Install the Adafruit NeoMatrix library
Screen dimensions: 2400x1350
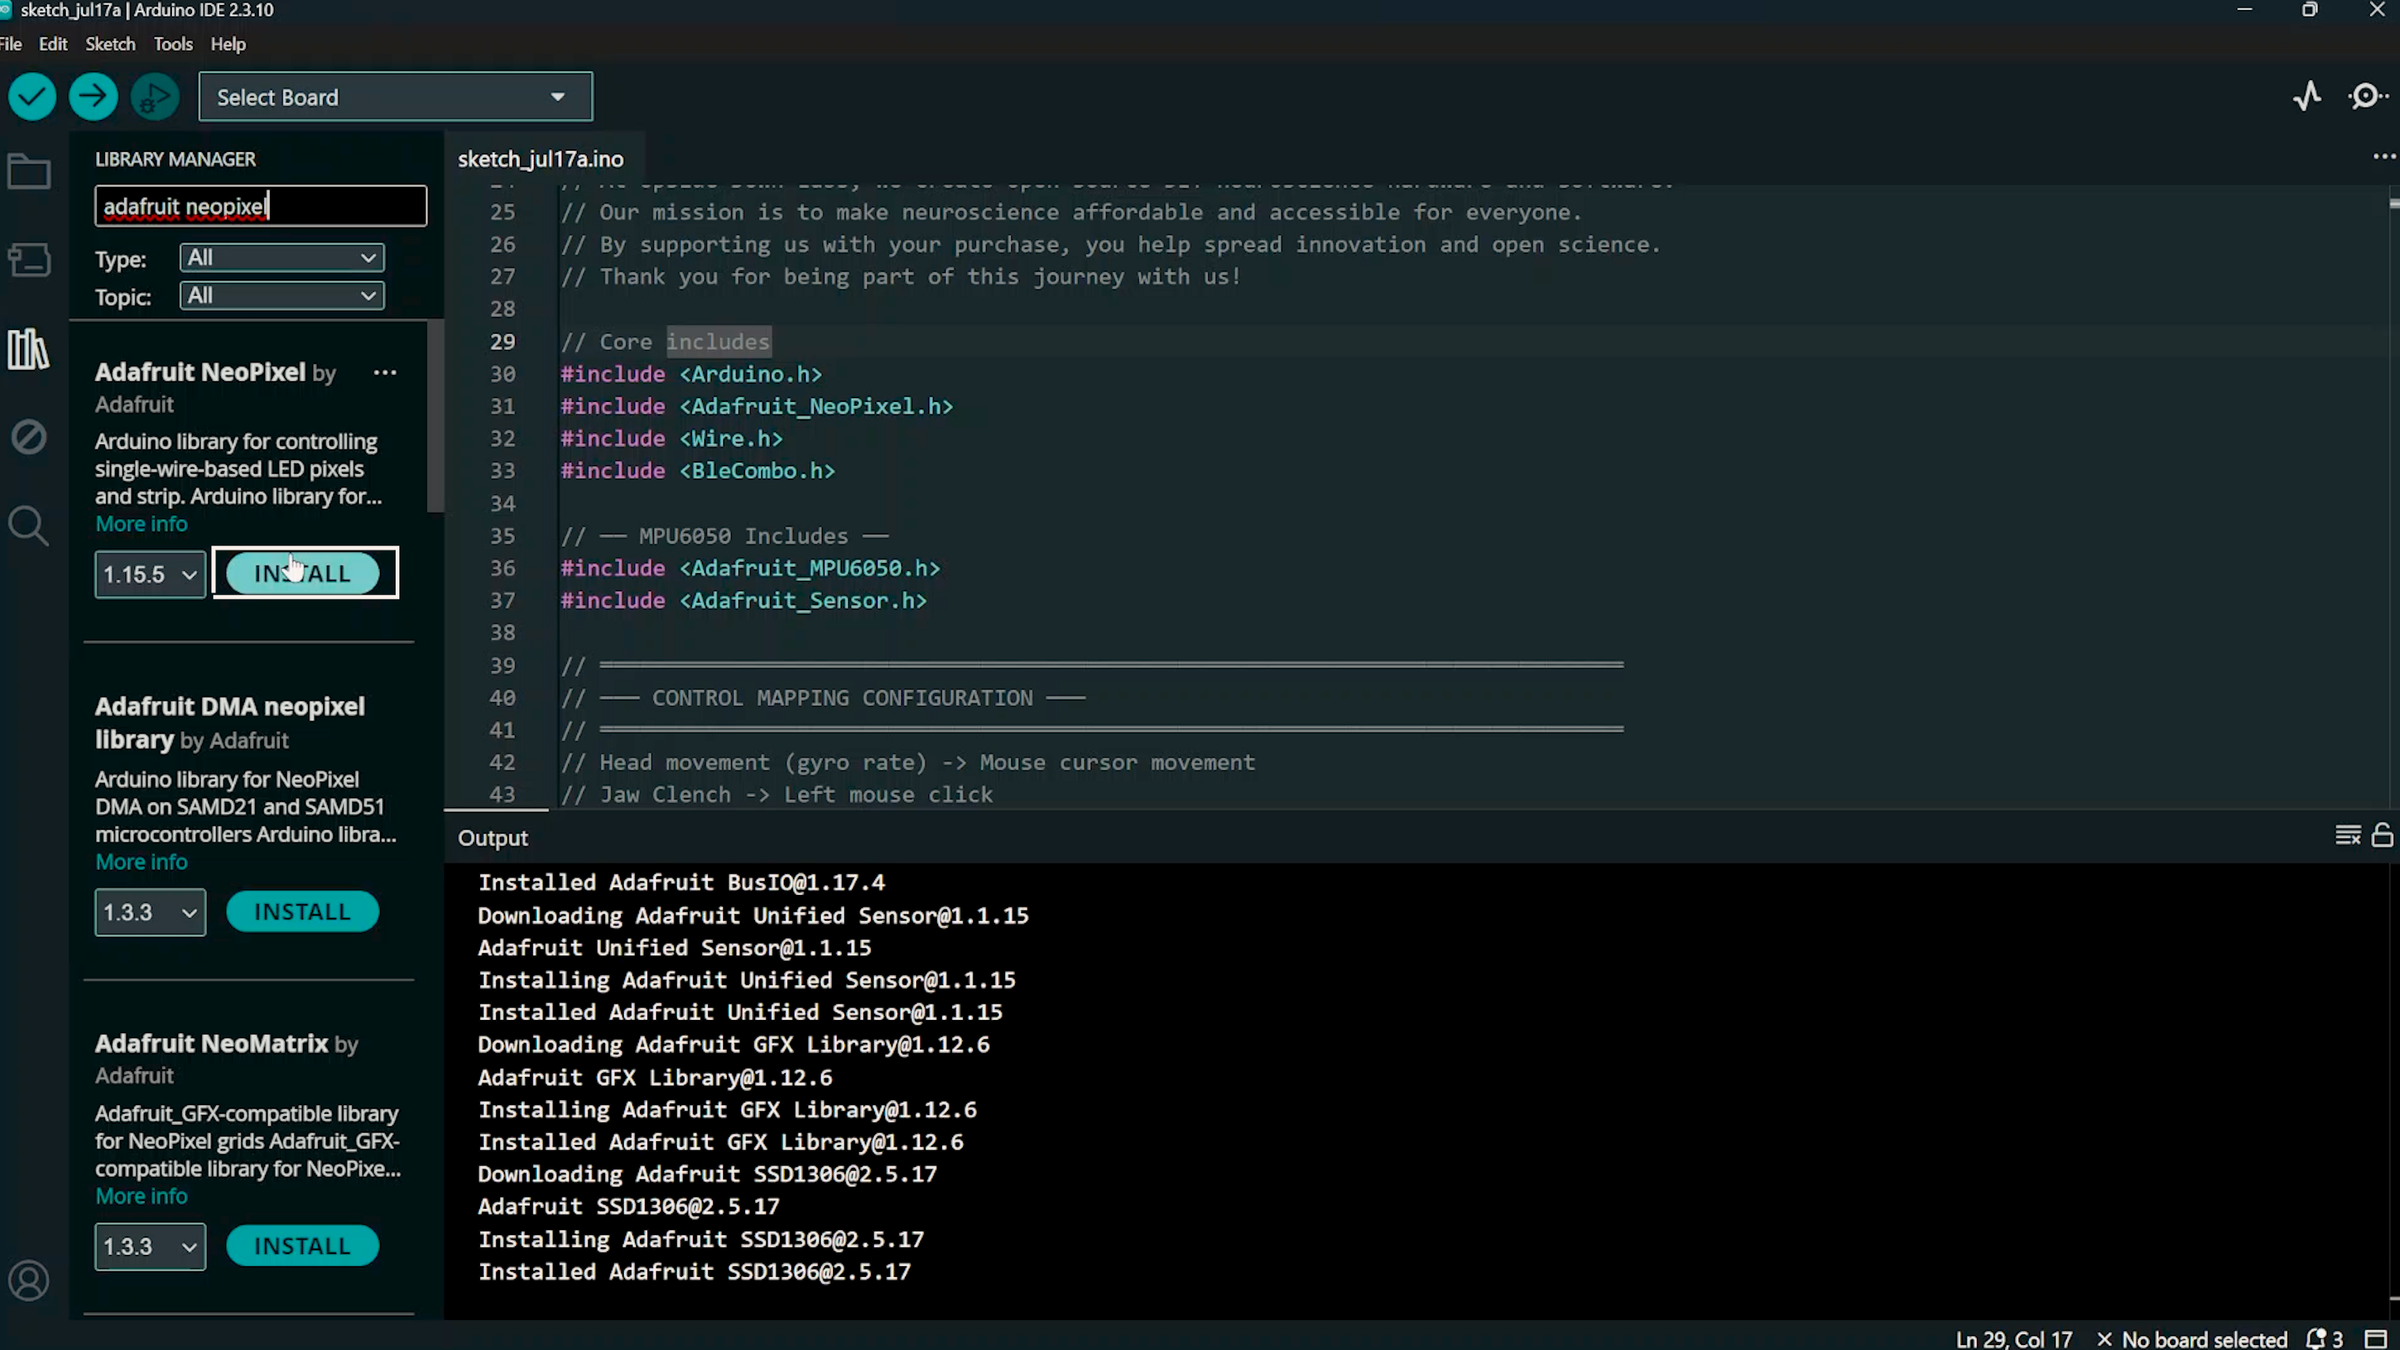point(303,1246)
